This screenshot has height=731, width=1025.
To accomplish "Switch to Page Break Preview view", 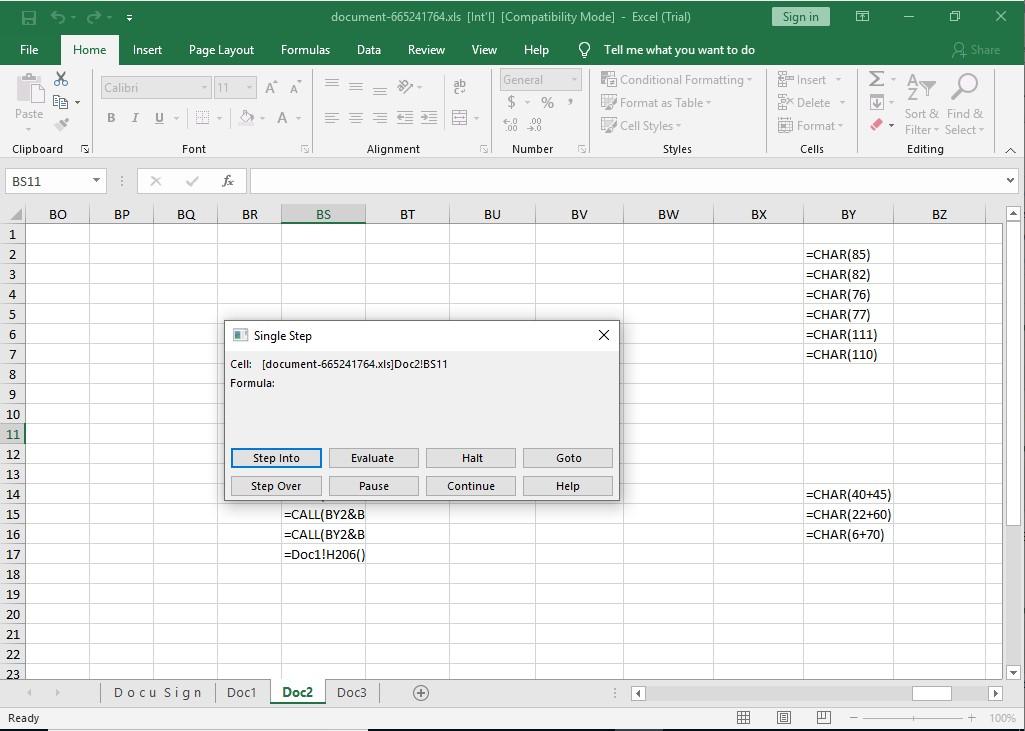I will point(823,718).
